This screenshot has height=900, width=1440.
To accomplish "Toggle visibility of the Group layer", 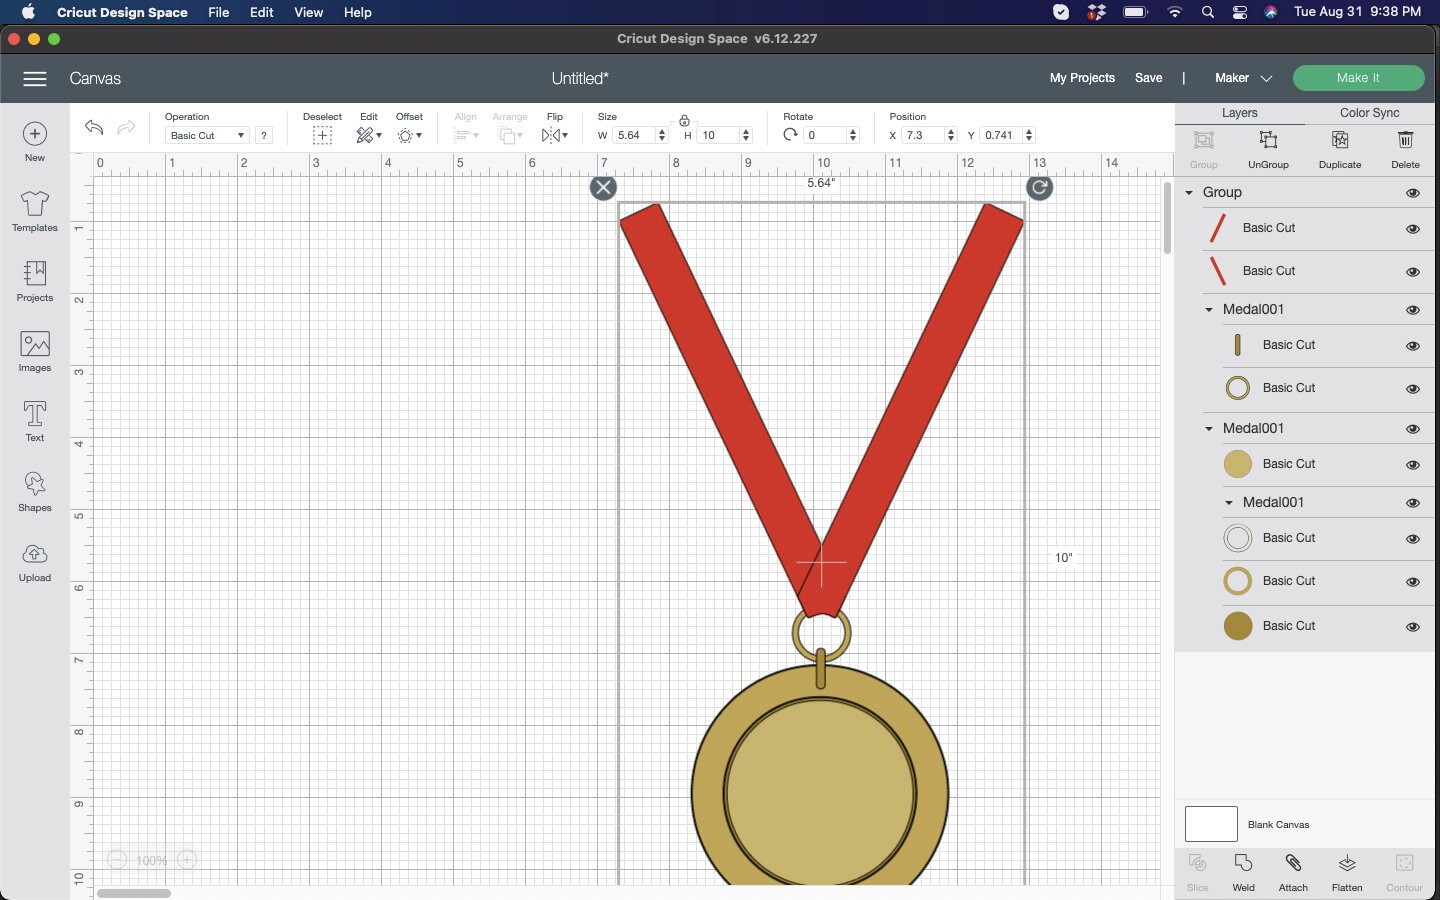I will [1413, 192].
